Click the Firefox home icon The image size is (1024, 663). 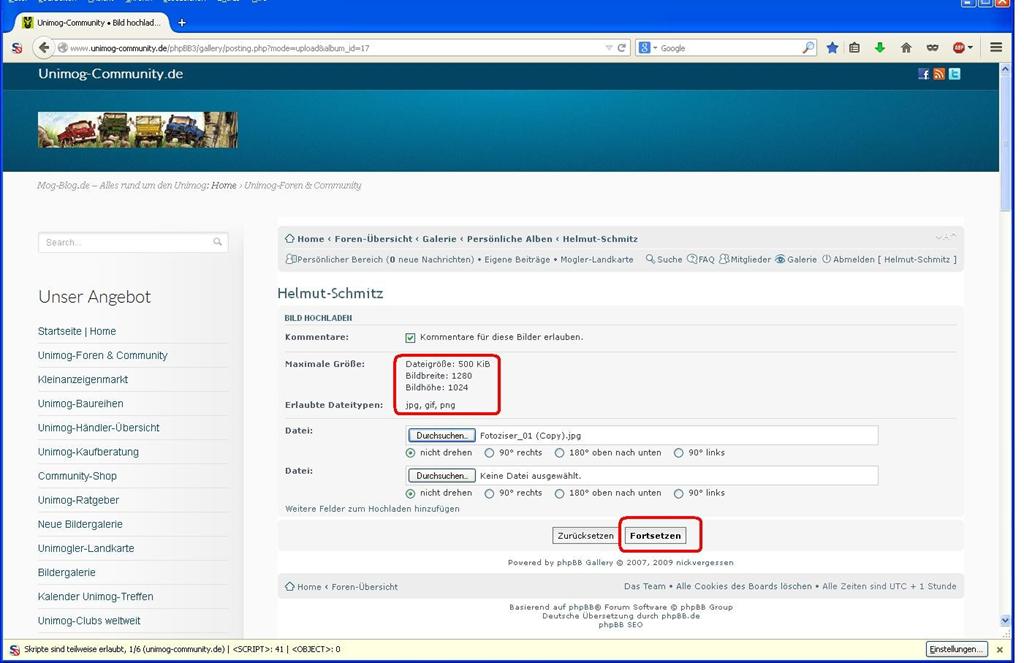tap(906, 47)
